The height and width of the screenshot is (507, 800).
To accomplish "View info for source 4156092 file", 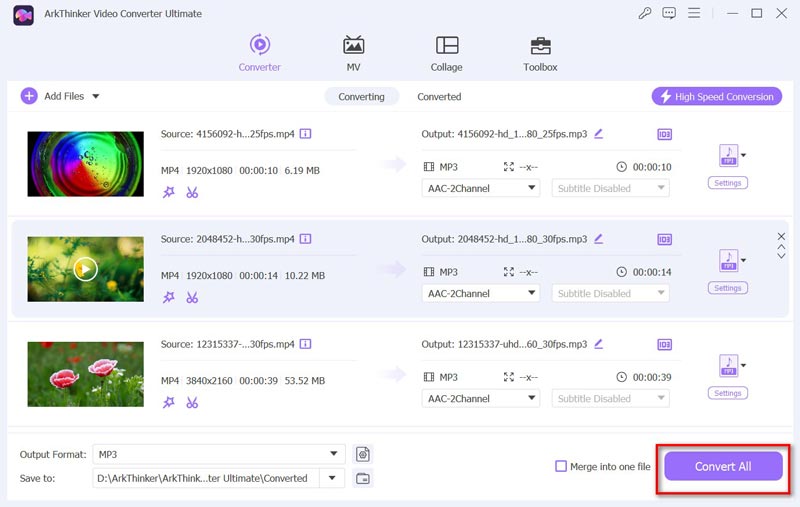I will pos(305,134).
